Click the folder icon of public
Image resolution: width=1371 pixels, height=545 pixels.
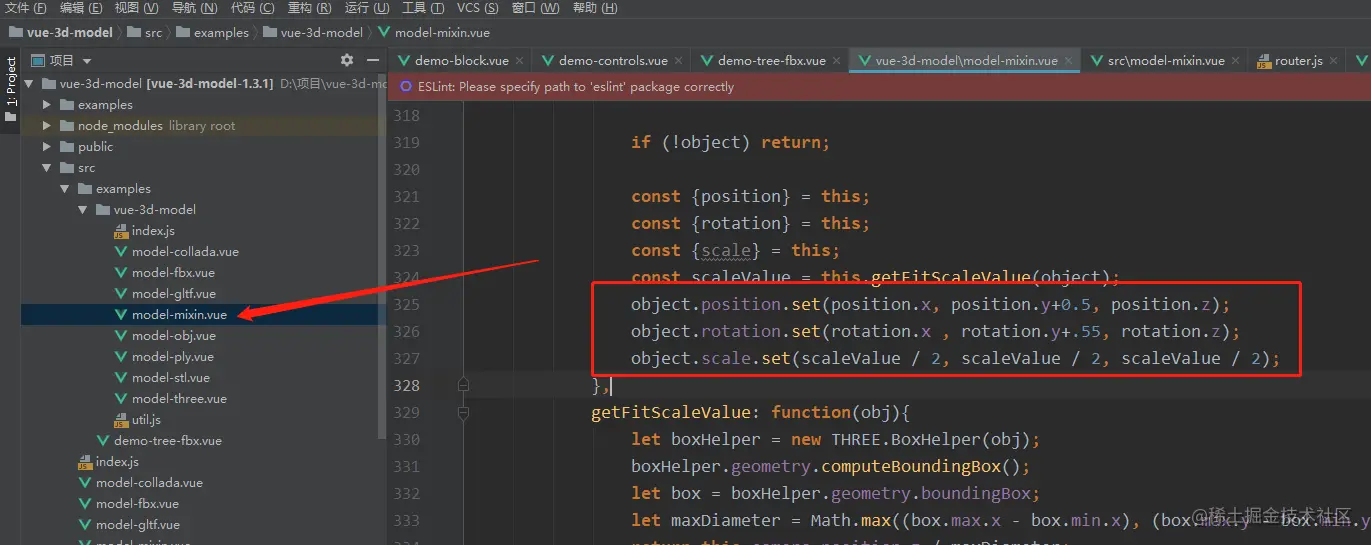point(67,147)
